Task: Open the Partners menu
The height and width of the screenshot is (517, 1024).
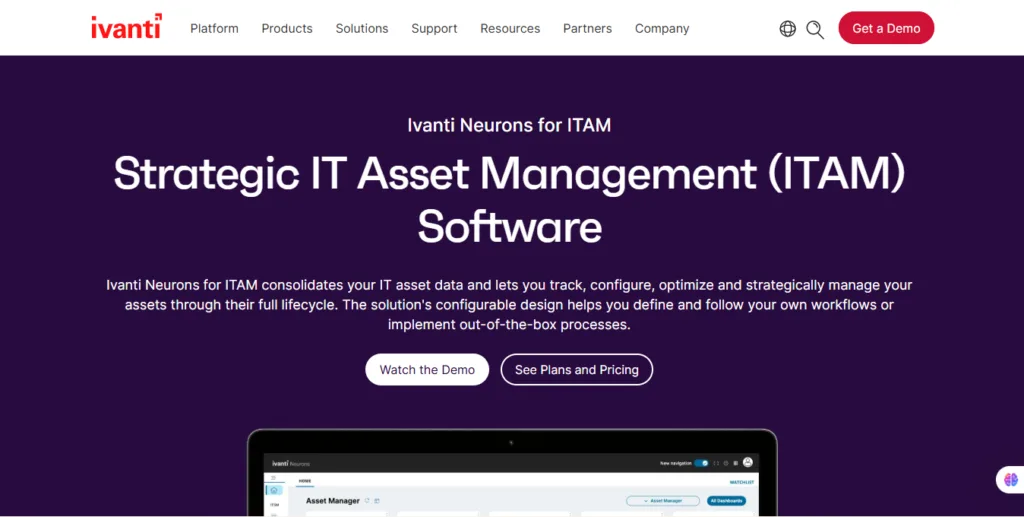Action: [x=587, y=29]
